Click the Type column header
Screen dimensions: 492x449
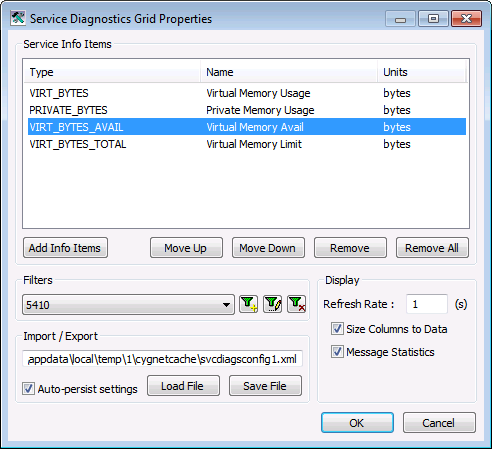(112, 72)
